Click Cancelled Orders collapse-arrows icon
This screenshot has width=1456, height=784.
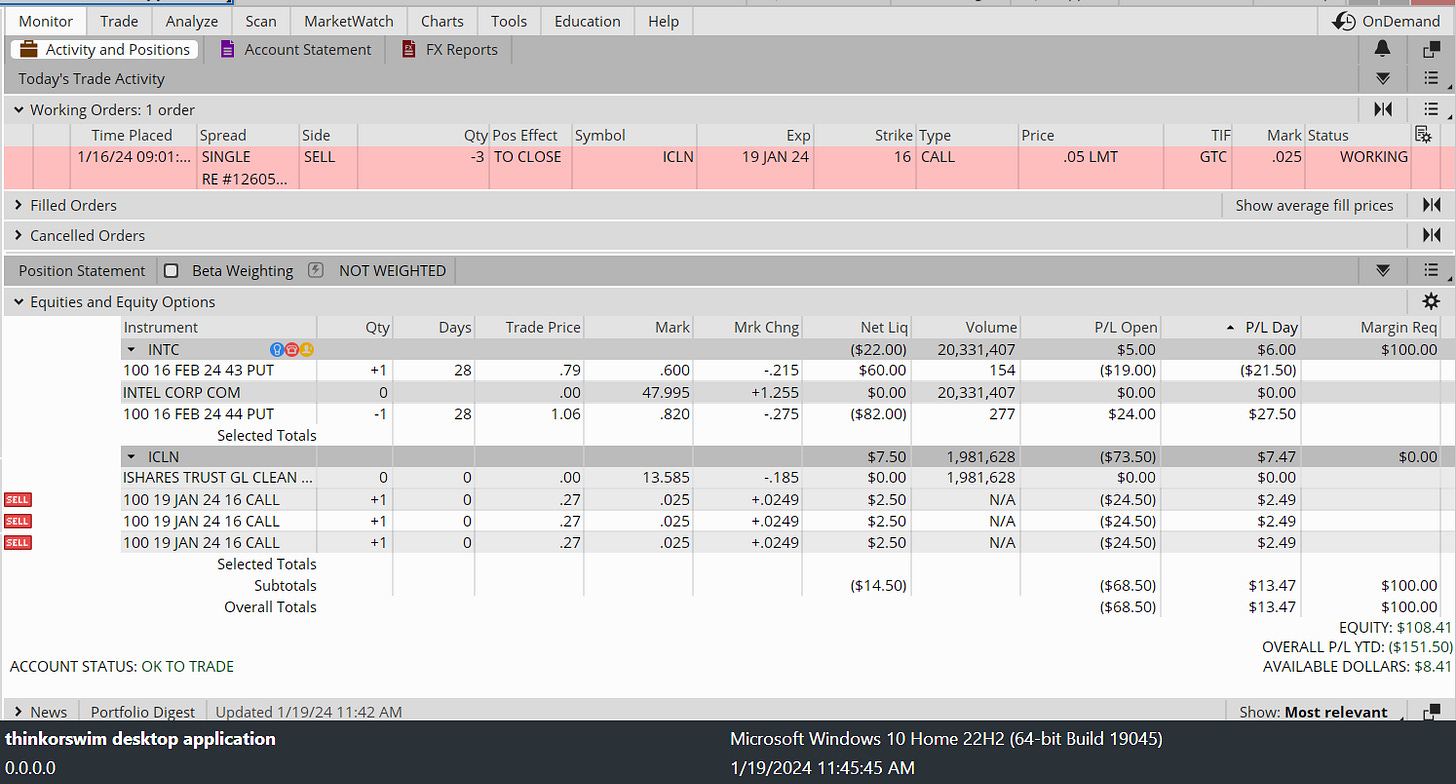coord(1431,235)
